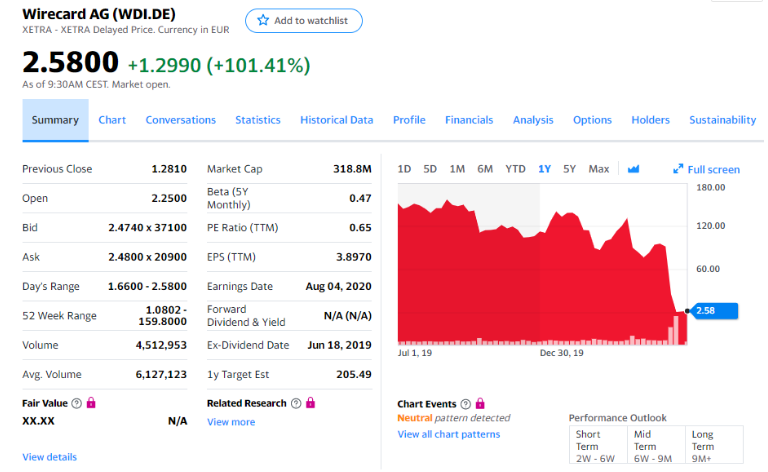The image size is (768, 472).
Task: Select the 1D chart time range
Action: coord(404,169)
